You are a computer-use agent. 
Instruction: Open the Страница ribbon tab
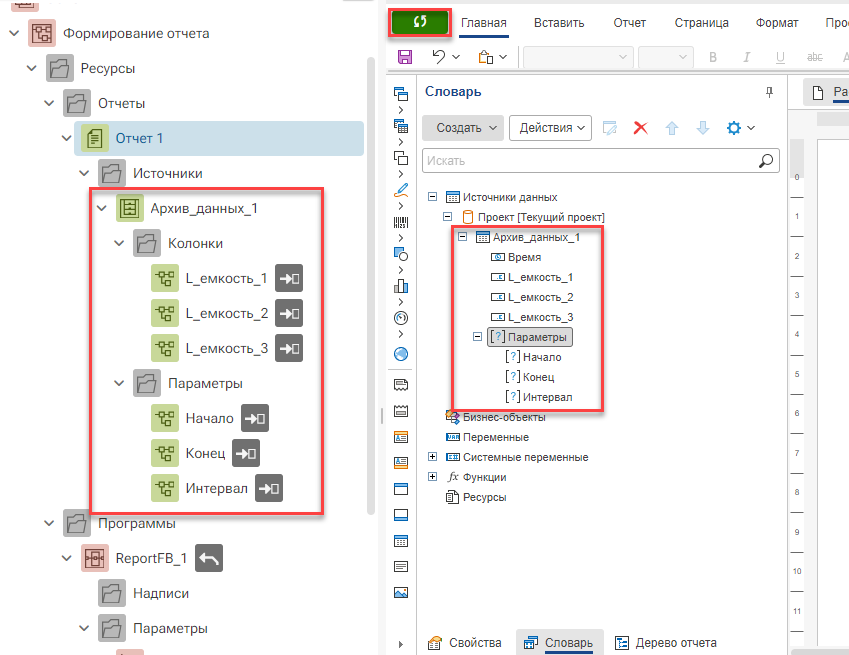coord(701,23)
